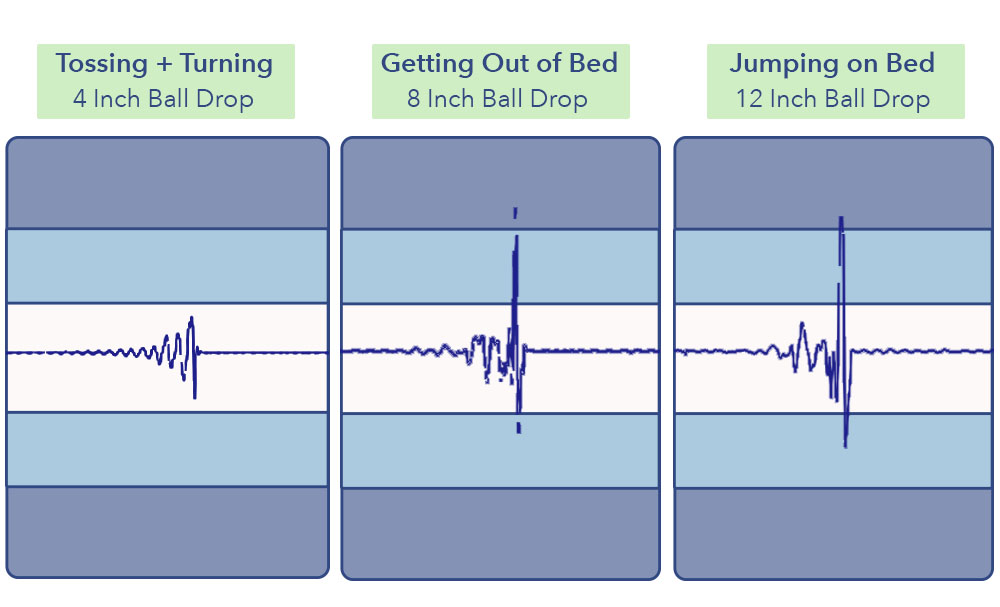Select bottom dark band of Jumping on Bed chart

(833, 532)
